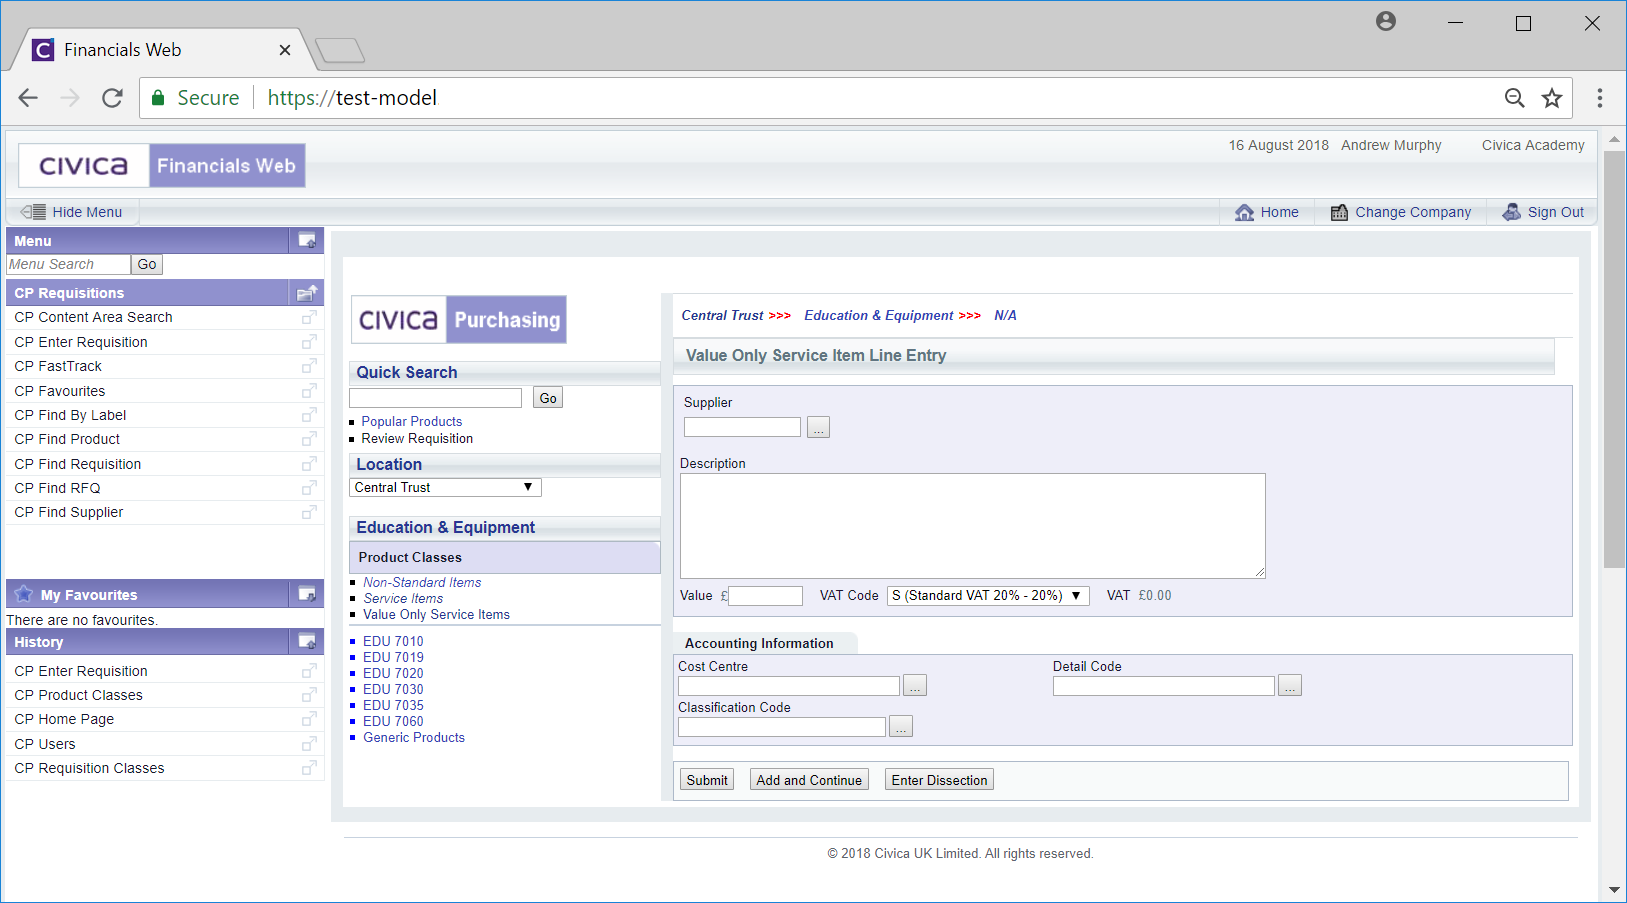
Task: Open CP Content Area Search in new window icon
Action: (x=309, y=317)
